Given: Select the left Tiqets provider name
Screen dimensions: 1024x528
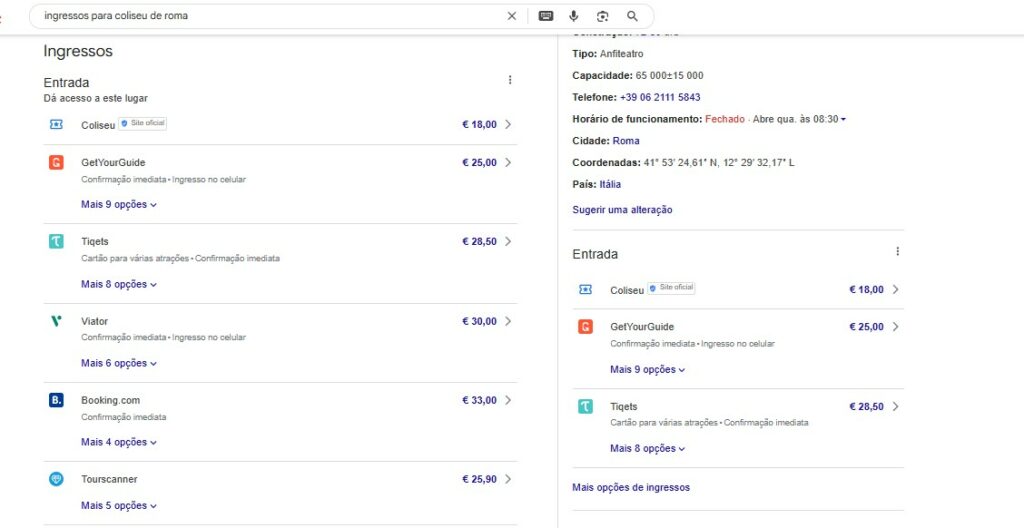Looking at the screenshot, I should (x=95, y=242).
